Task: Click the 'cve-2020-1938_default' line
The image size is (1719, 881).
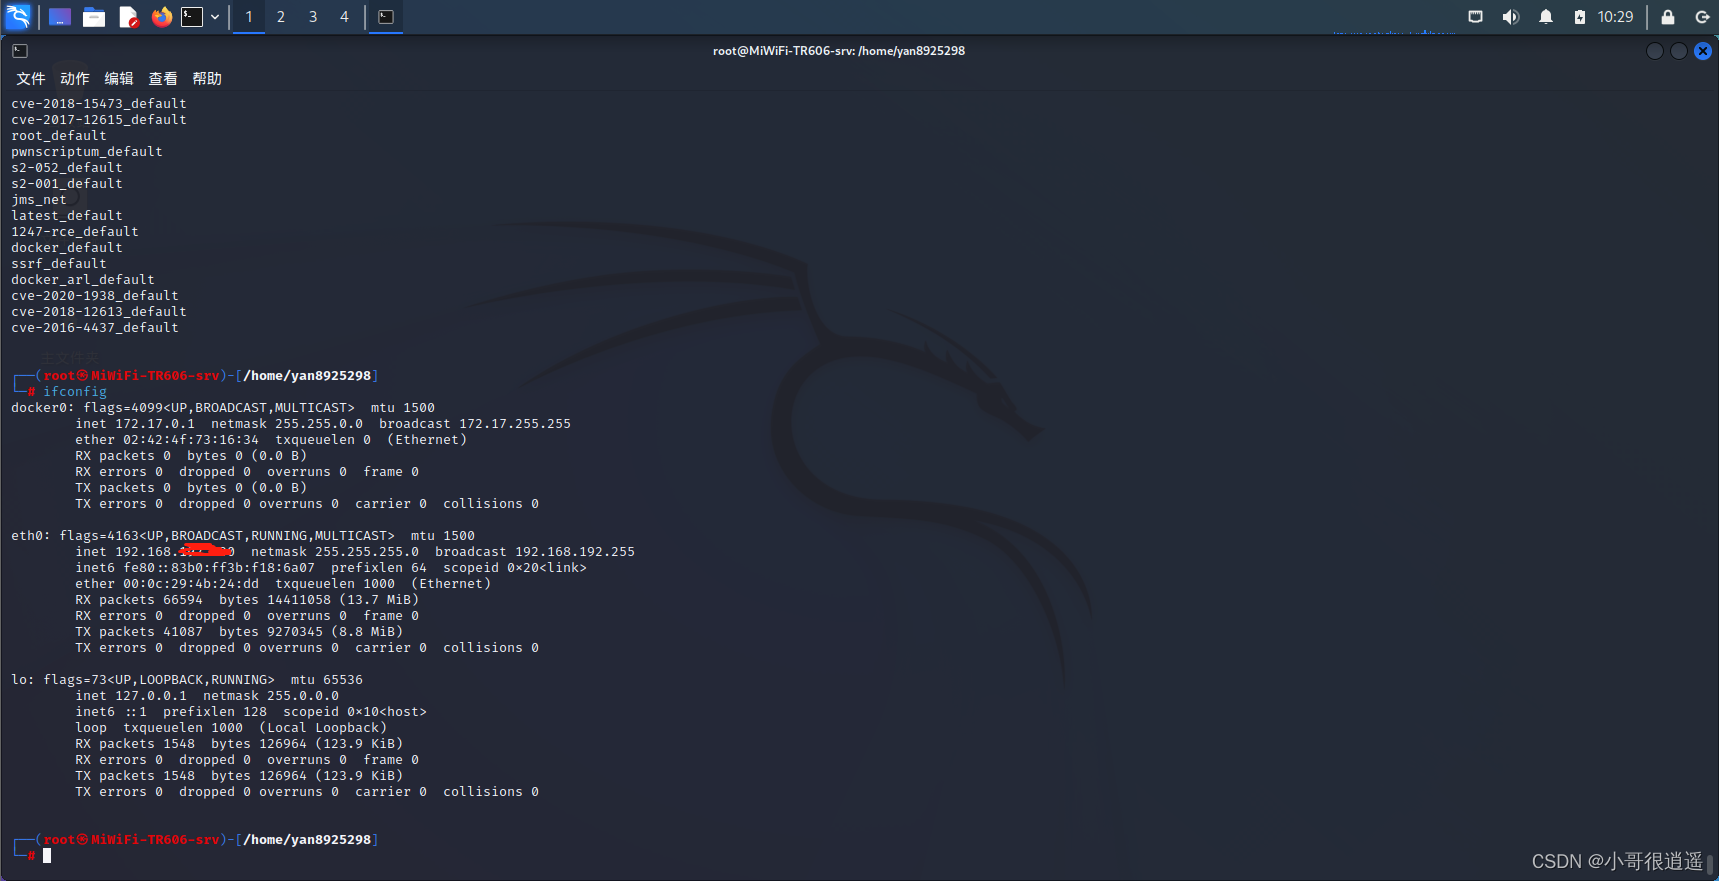Action: [95, 296]
